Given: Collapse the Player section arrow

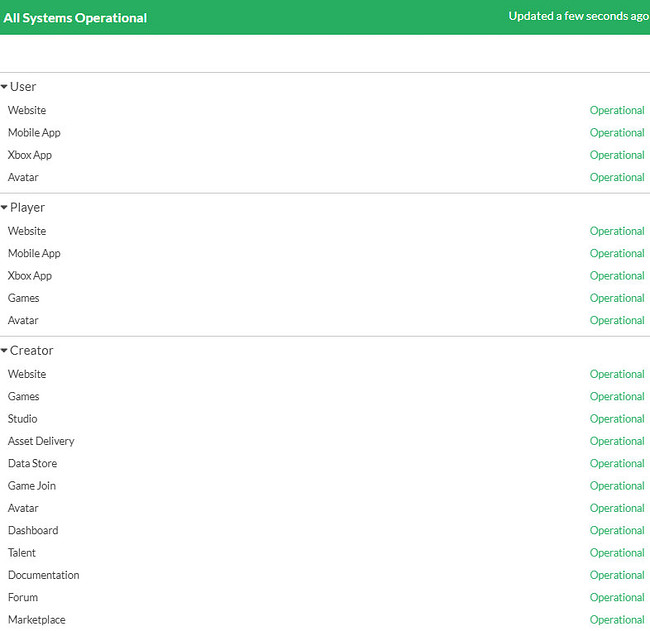Looking at the screenshot, I should 4,207.
